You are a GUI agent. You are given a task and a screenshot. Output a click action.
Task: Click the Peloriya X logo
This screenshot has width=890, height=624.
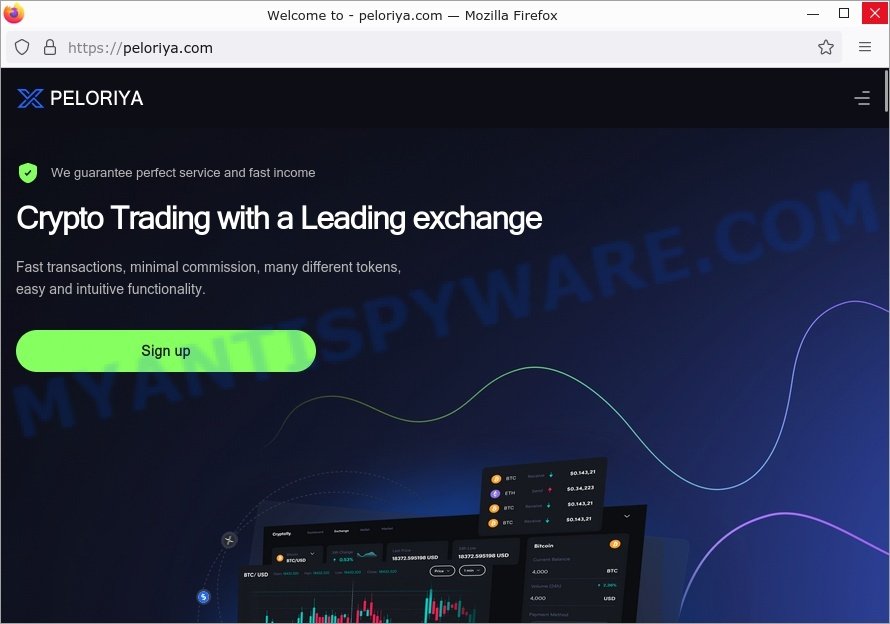[x=30, y=98]
